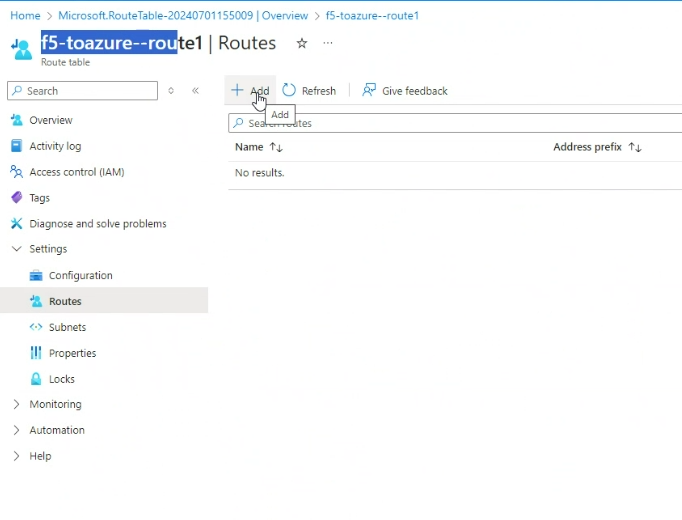Image resolution: width=682 pixels, height=520 pixels.
Task: Open f5-toazure--route1 breadcrumb link
Action: (372, 16)
